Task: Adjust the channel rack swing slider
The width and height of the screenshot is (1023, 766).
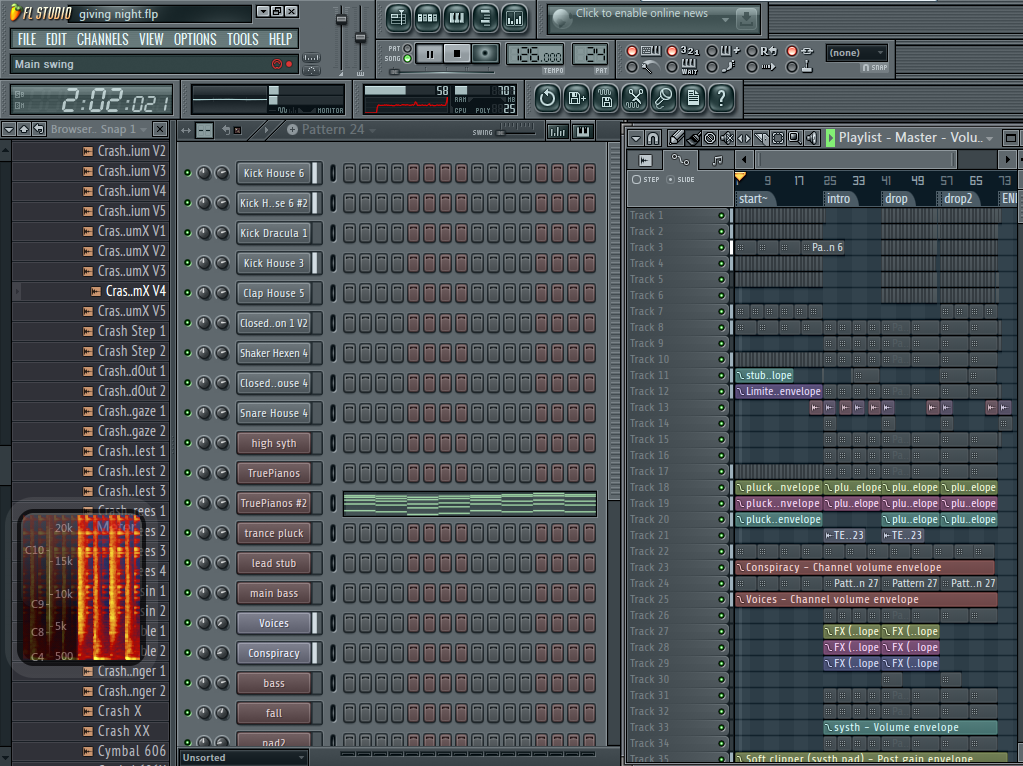Action: 515,132
